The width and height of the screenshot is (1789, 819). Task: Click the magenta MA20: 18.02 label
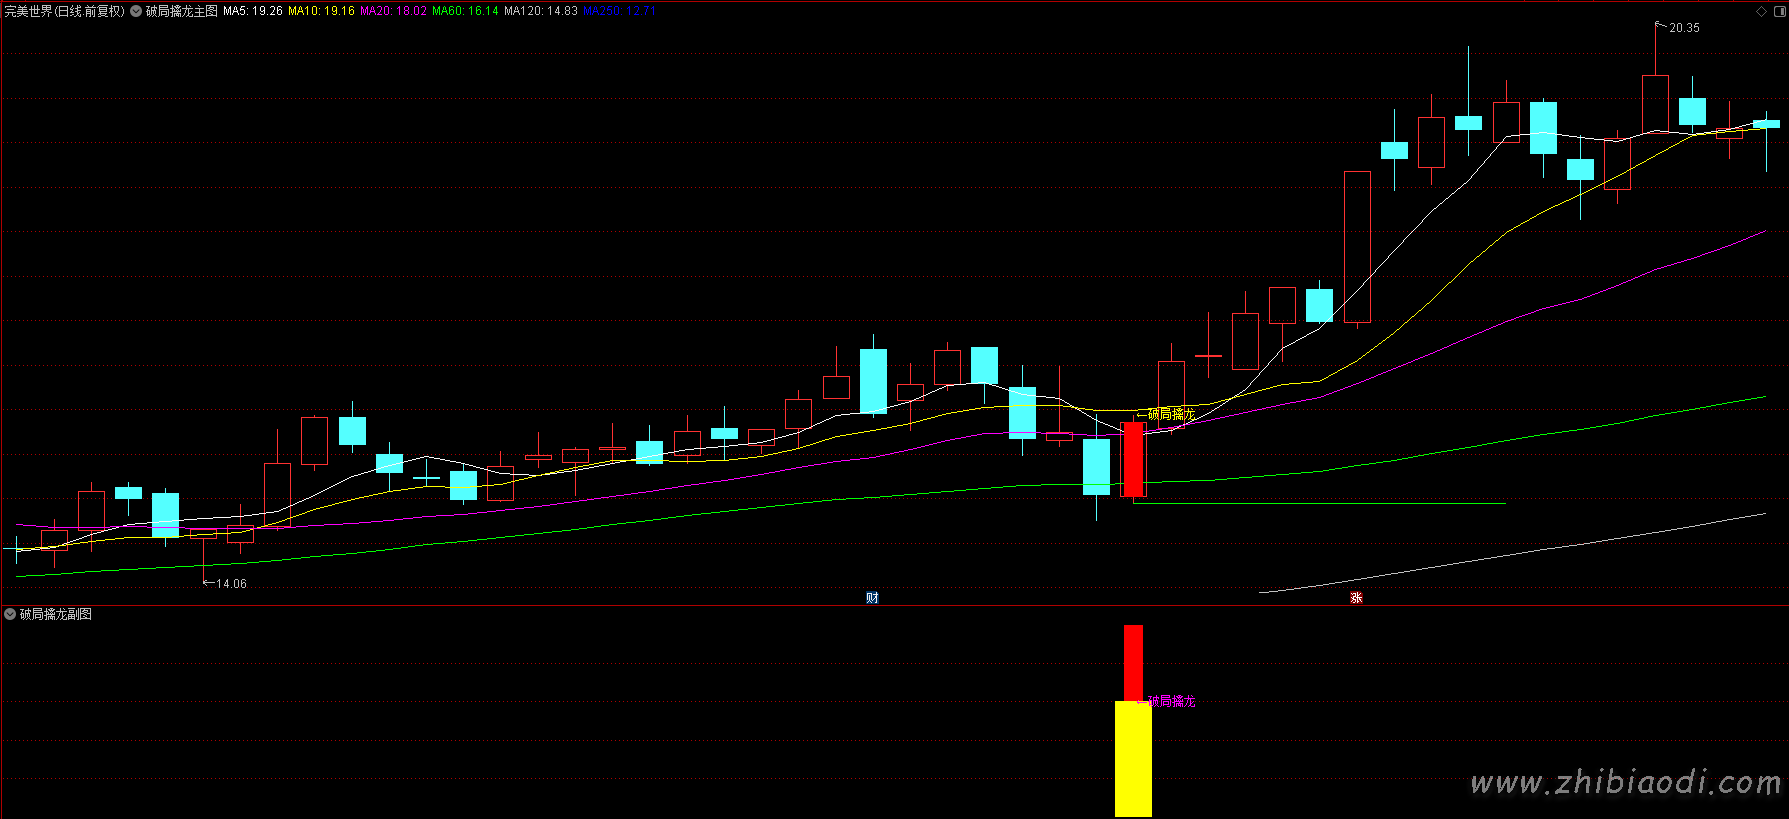[393, 11]
